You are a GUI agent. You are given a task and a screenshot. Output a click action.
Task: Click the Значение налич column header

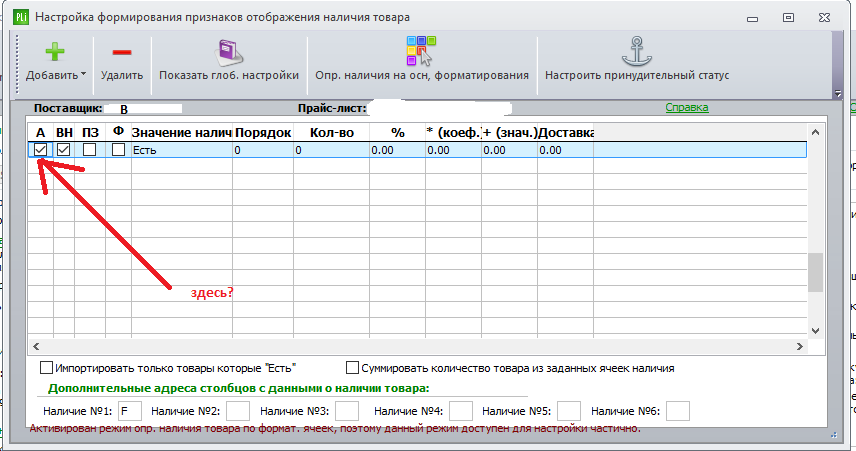[182, 133]
